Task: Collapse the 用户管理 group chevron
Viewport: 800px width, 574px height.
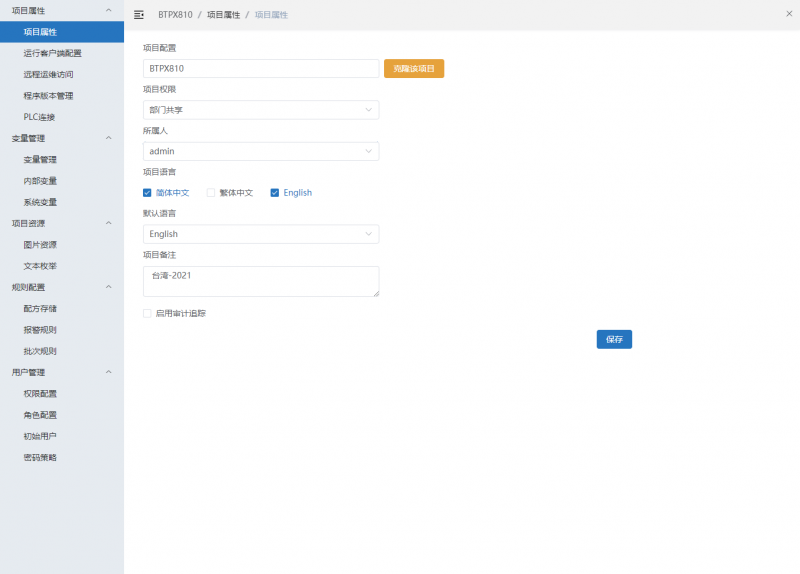Action: click(x=108, y=372)
